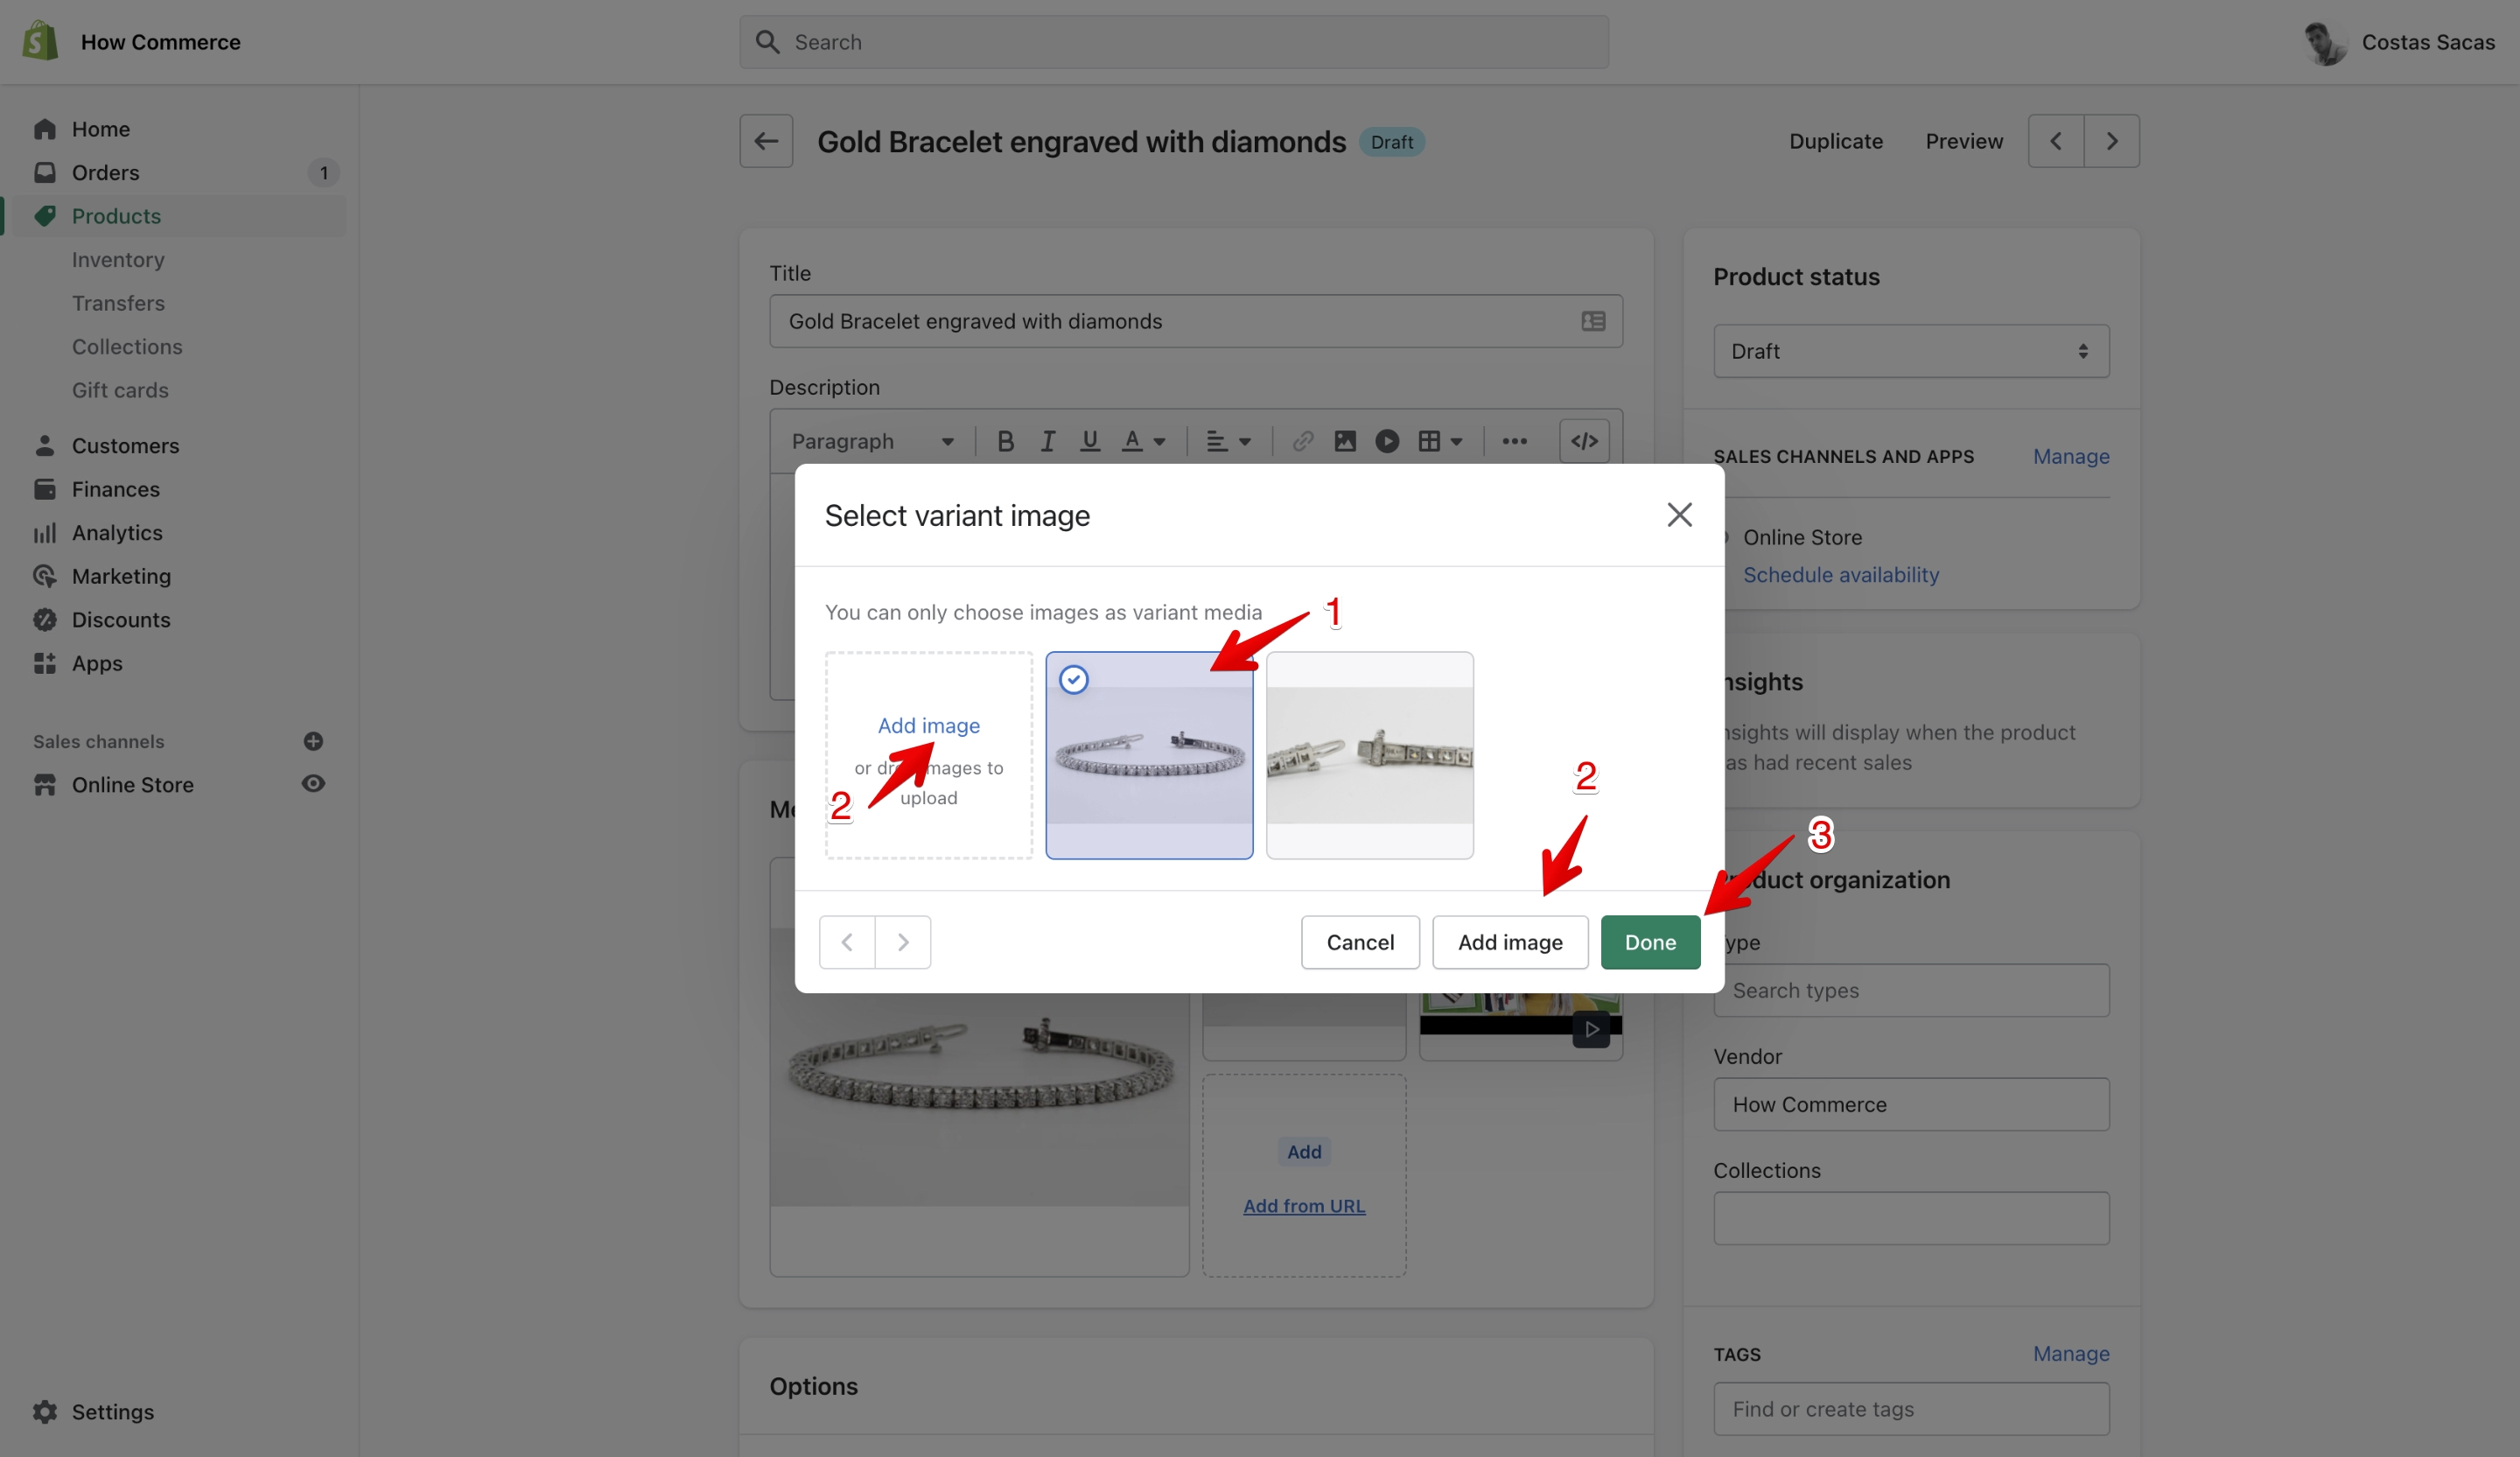Select the bracelet clasp close-up thumbnail

[x=1369, y=755]
